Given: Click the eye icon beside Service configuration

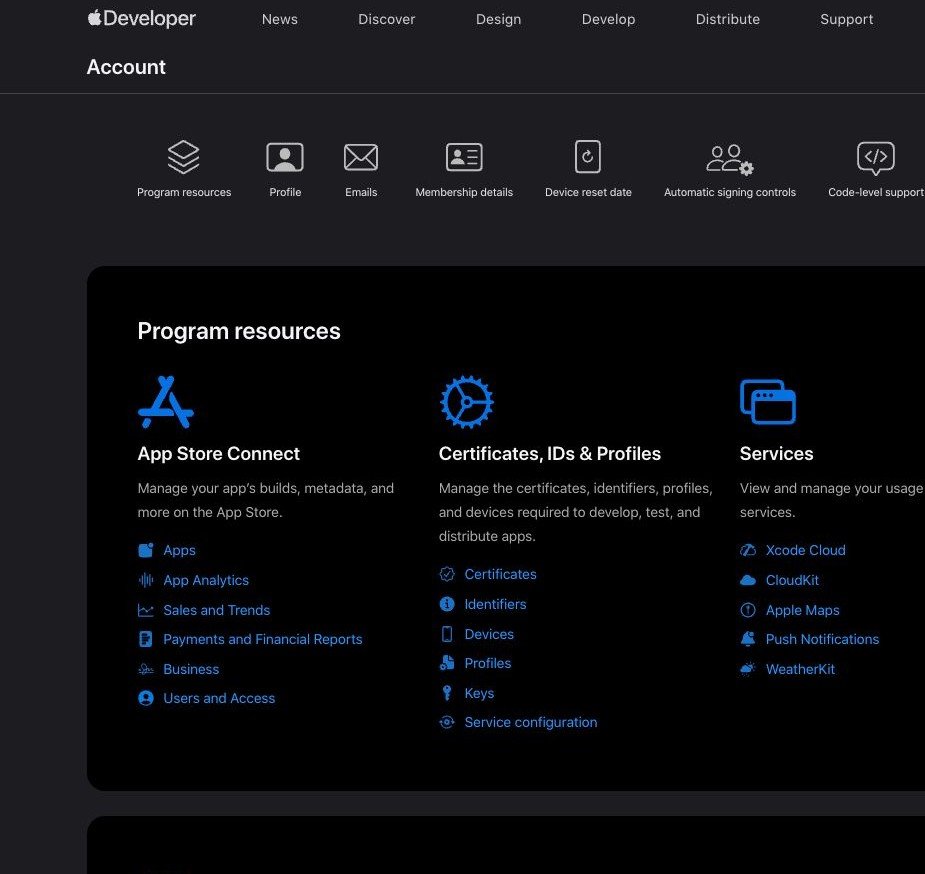Looking at the screenshot, I should click(x=447, y=722).
